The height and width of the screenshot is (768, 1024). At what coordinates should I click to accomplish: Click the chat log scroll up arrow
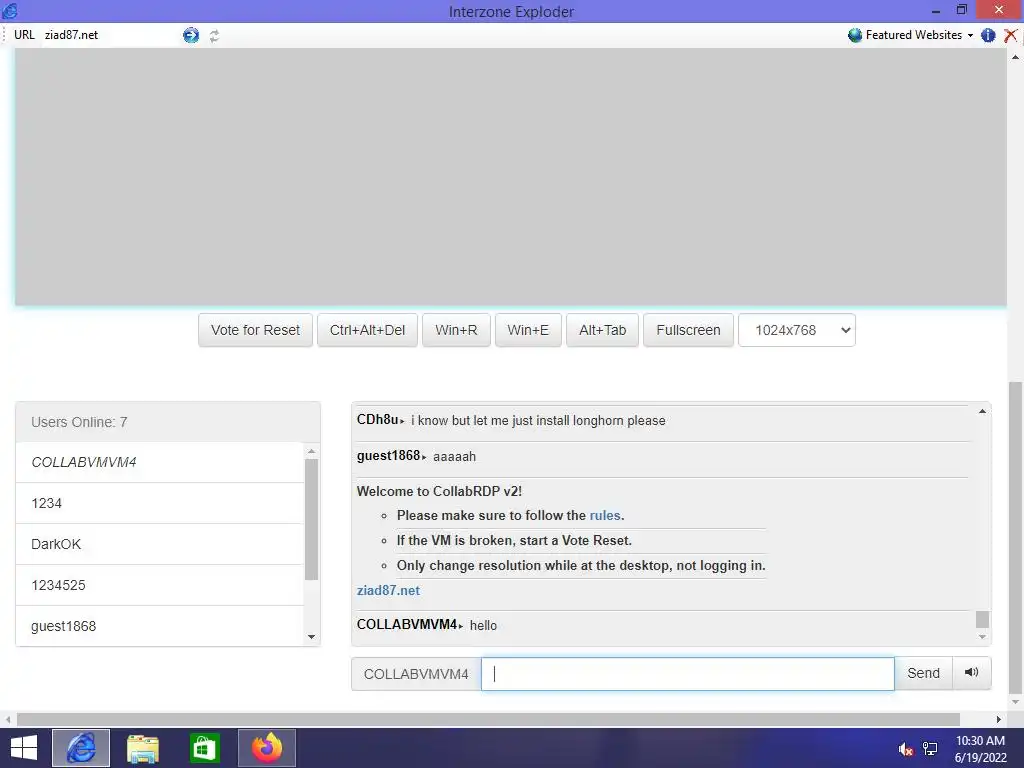[x=982, y=411]
